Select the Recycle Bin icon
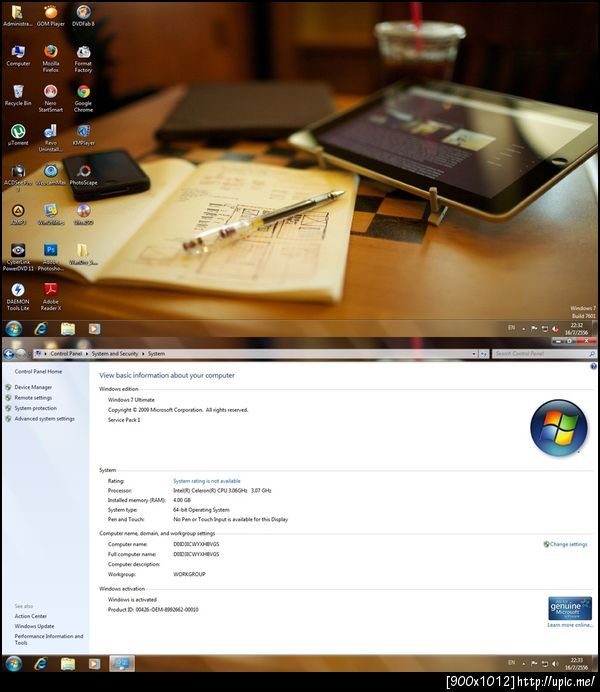The width and height of the screenshot is (600, 692). [x=18, y=95]
